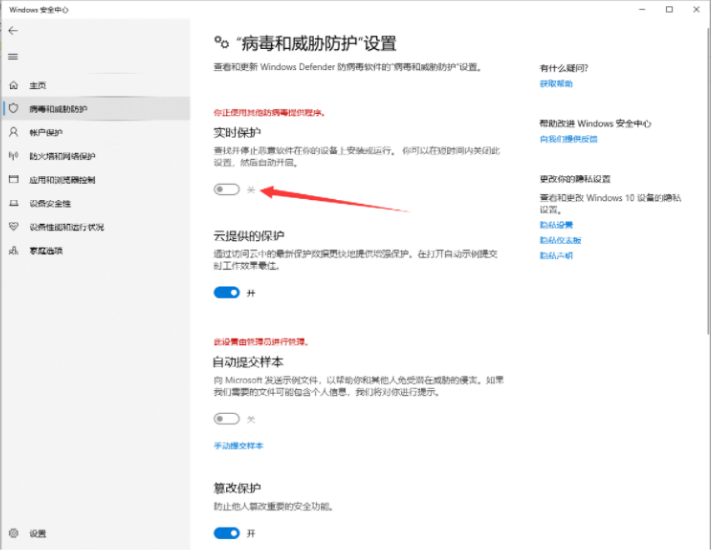
Task: Click the 实时保护 heading
Action: point(237,132)
